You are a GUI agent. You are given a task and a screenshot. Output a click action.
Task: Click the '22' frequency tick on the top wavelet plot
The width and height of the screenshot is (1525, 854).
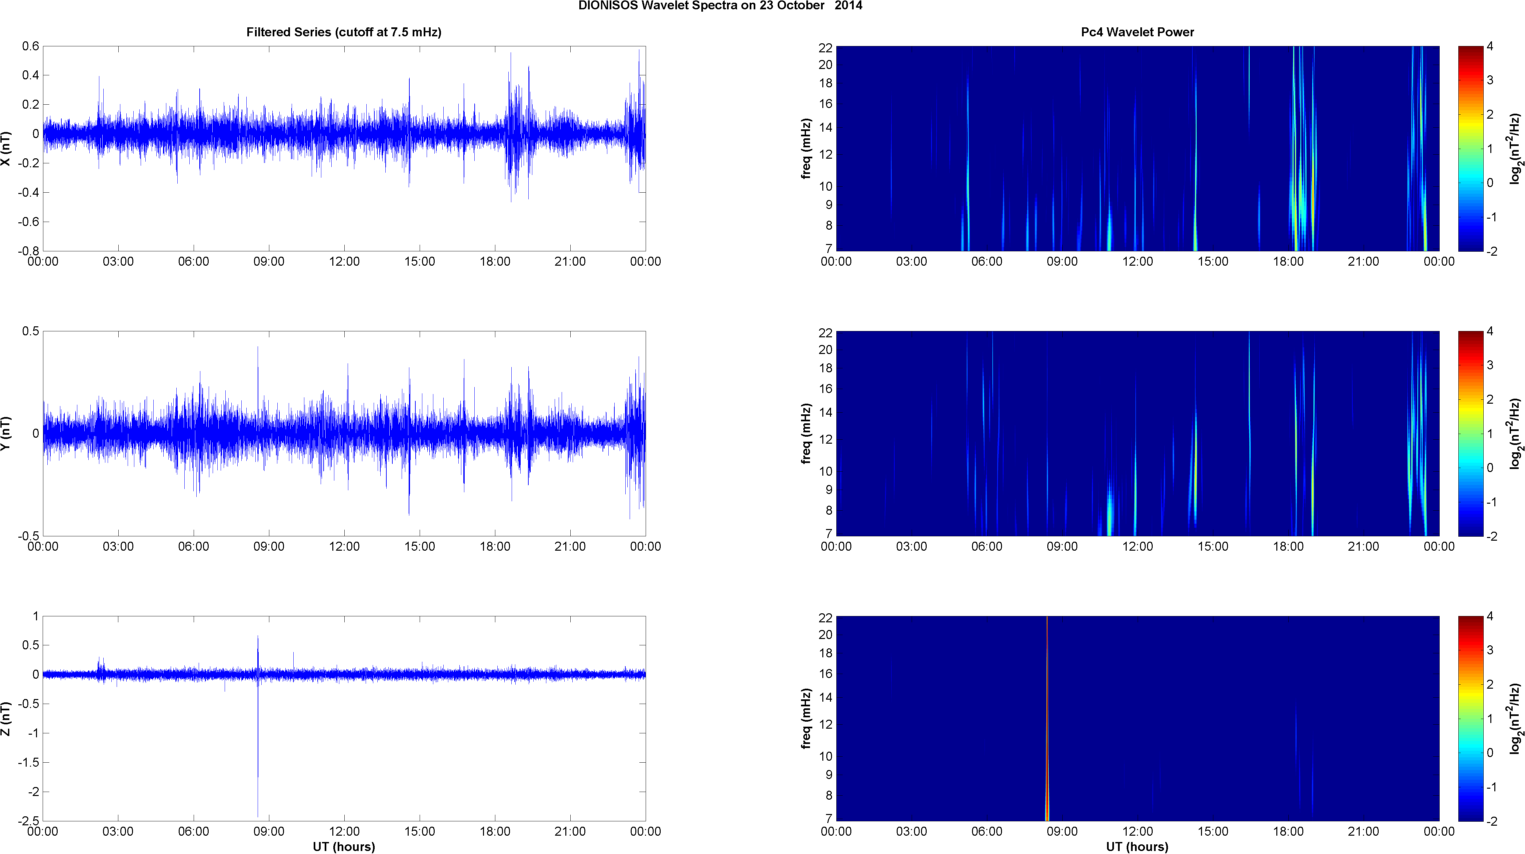tap(825, 47)
